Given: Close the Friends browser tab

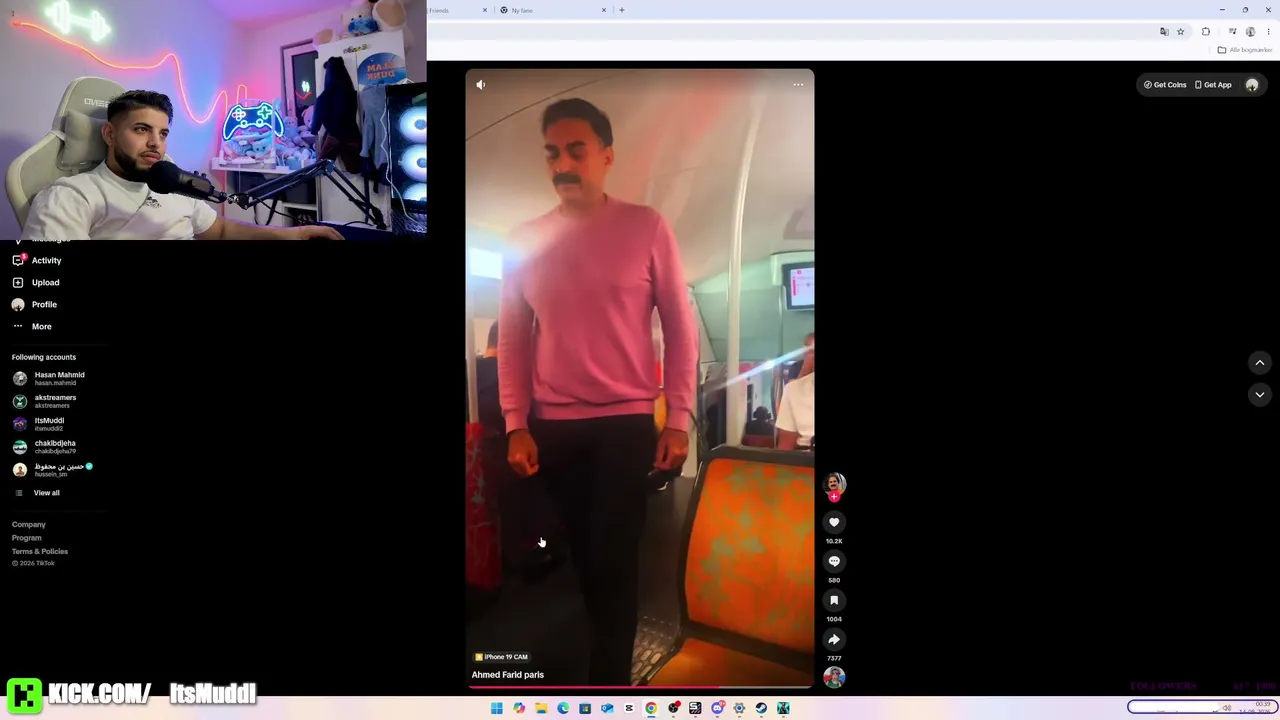Looking at the screenshot, I should 485,10.
